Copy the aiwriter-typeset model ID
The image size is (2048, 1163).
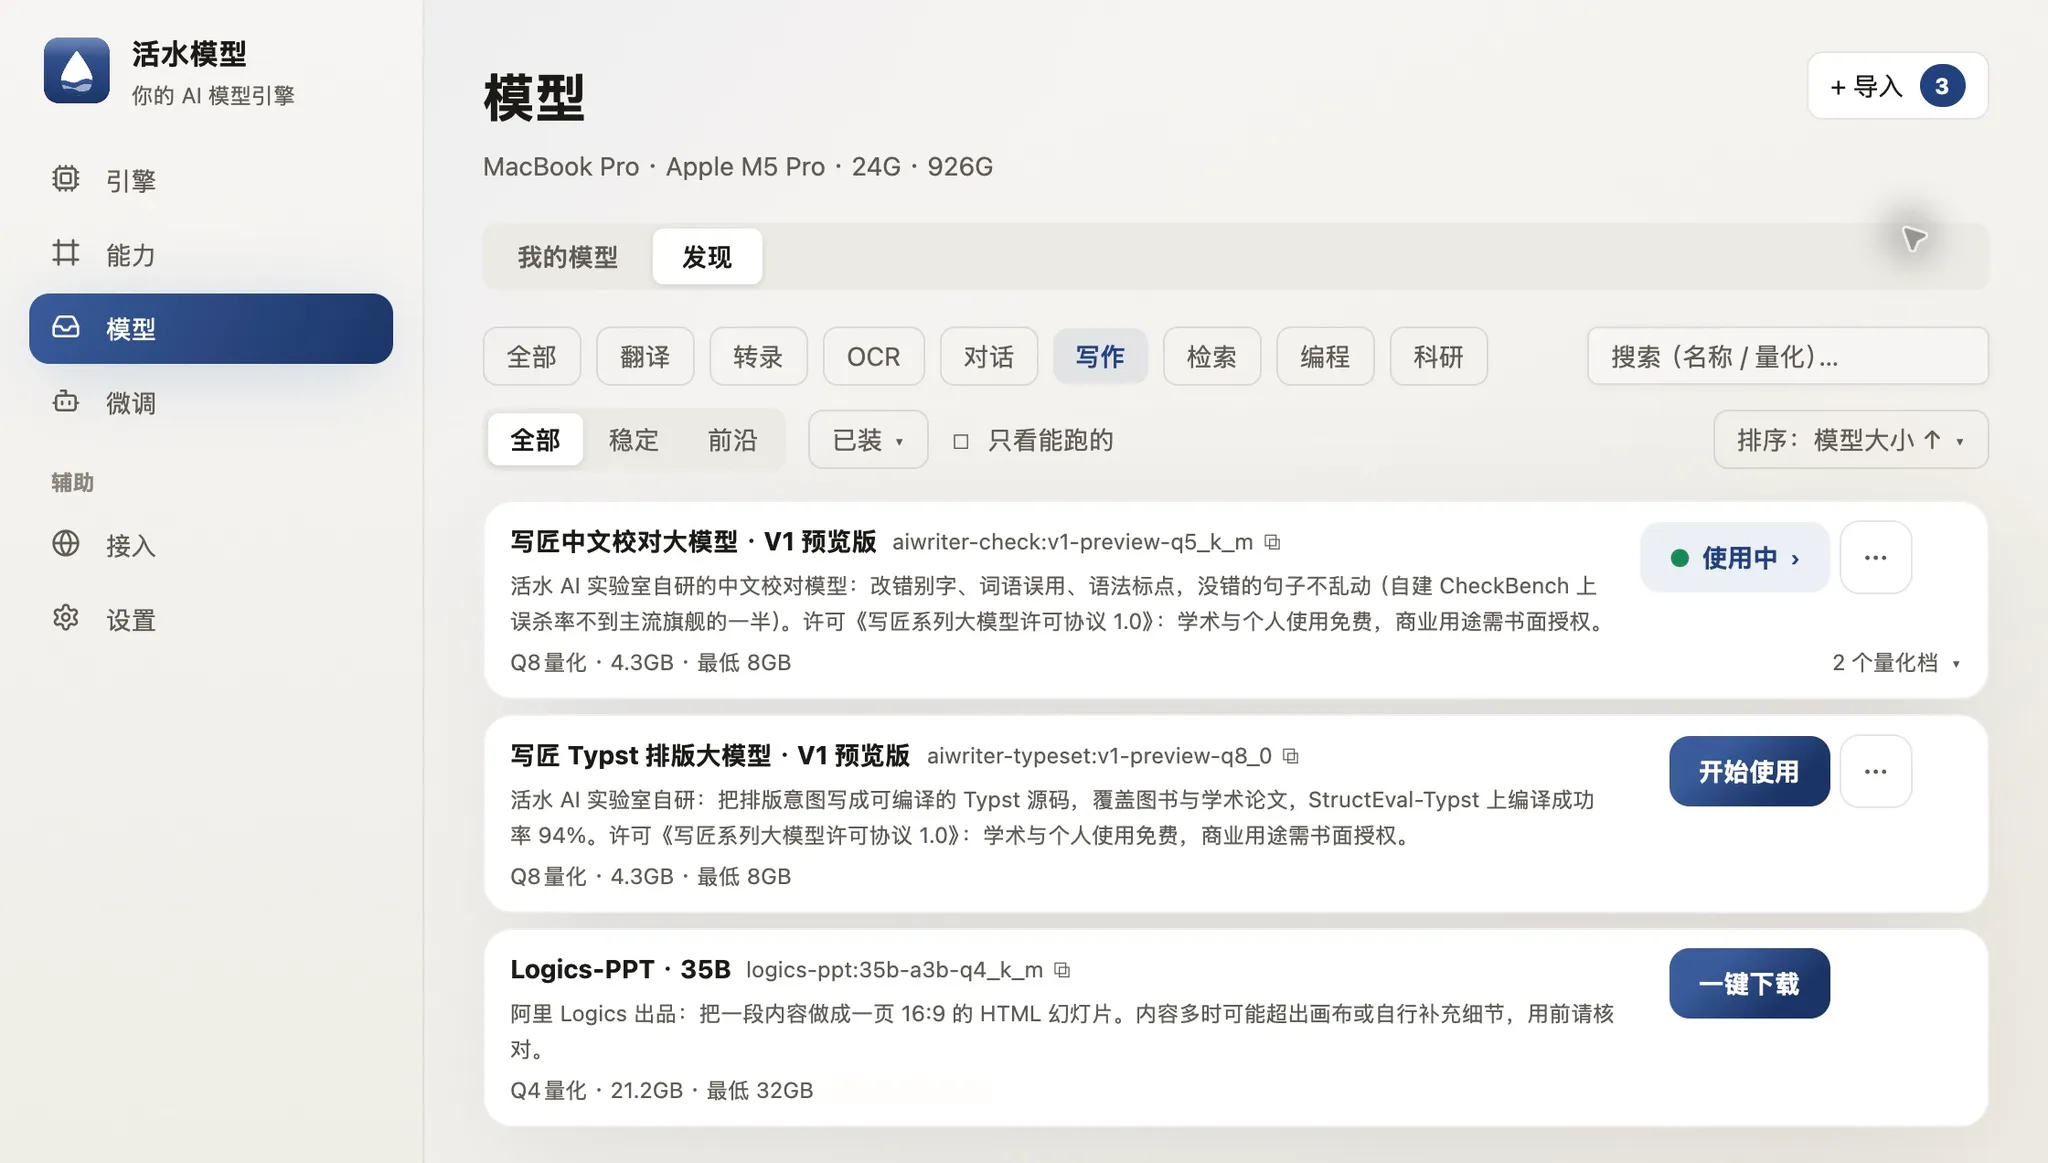(x=1291, y=756)
